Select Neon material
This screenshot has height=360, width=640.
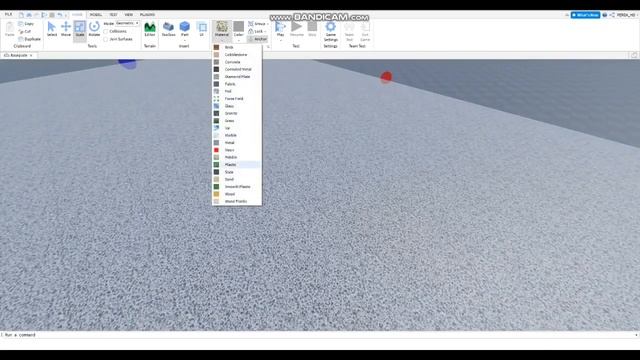[x=237, y=150]
